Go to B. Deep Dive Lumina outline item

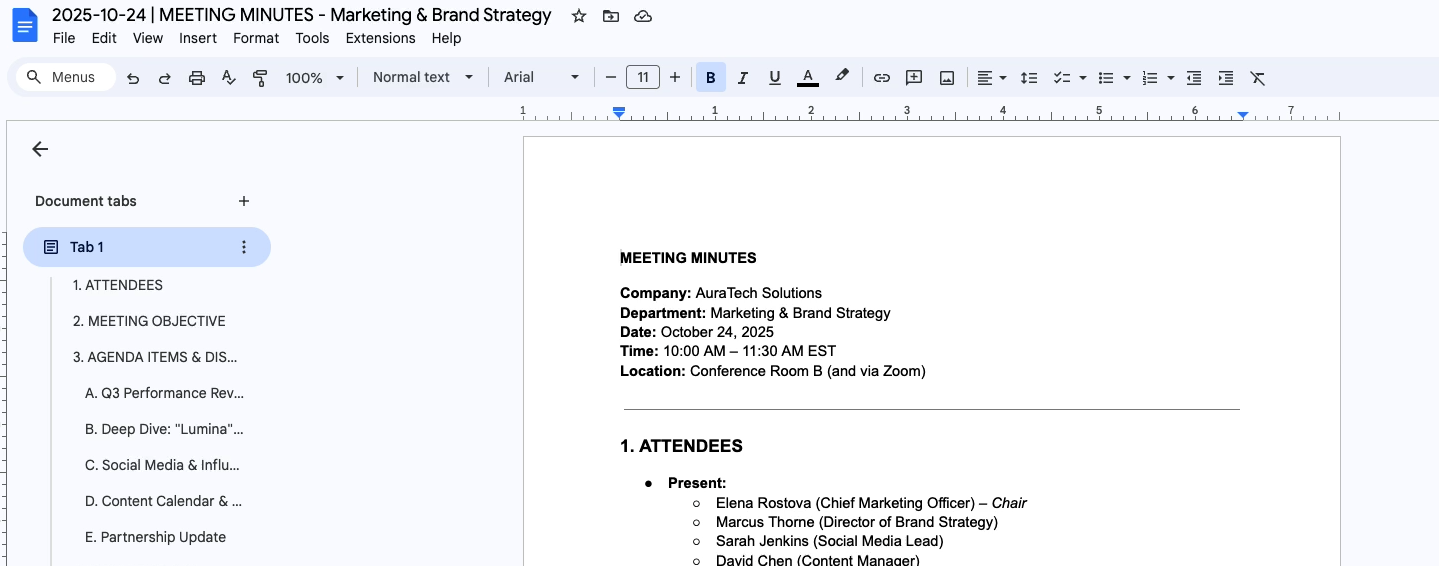(164, 429)
